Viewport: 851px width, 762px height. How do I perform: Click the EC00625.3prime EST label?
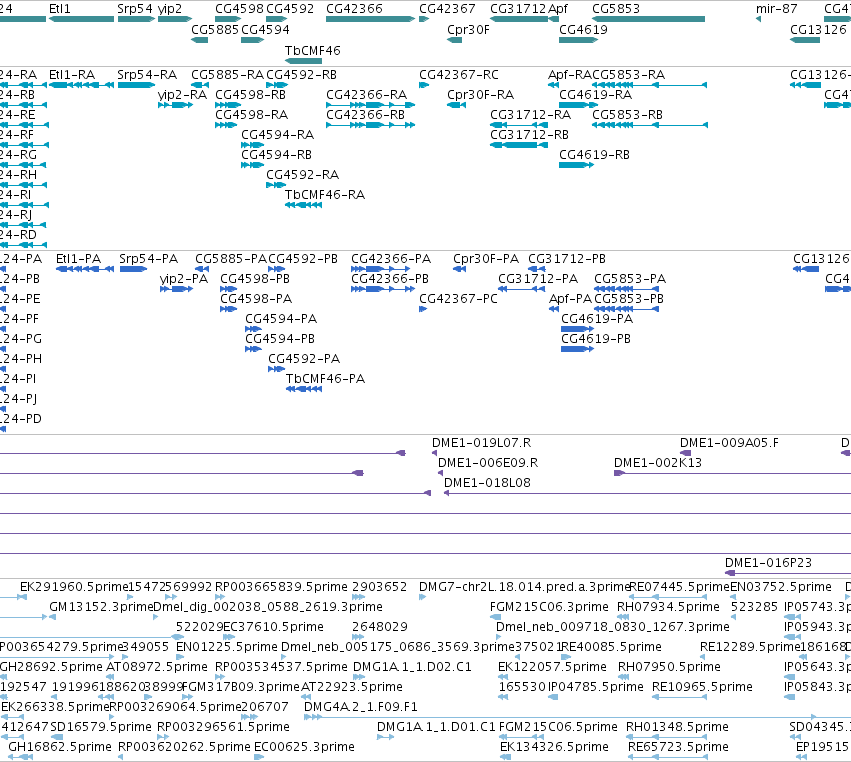coord(304,747)
